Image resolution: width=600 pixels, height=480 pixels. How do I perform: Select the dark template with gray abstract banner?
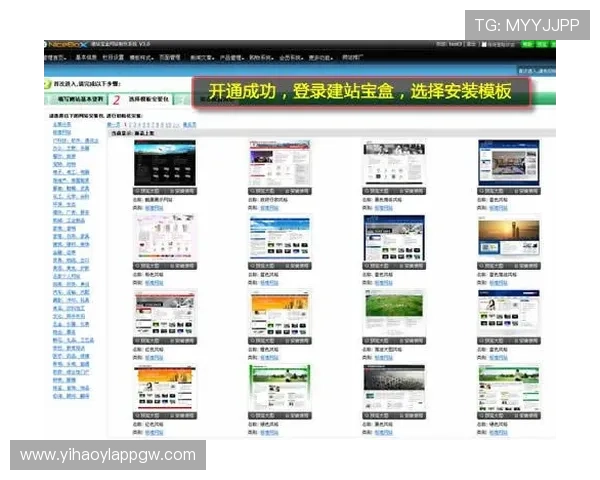tap(394, 387)
